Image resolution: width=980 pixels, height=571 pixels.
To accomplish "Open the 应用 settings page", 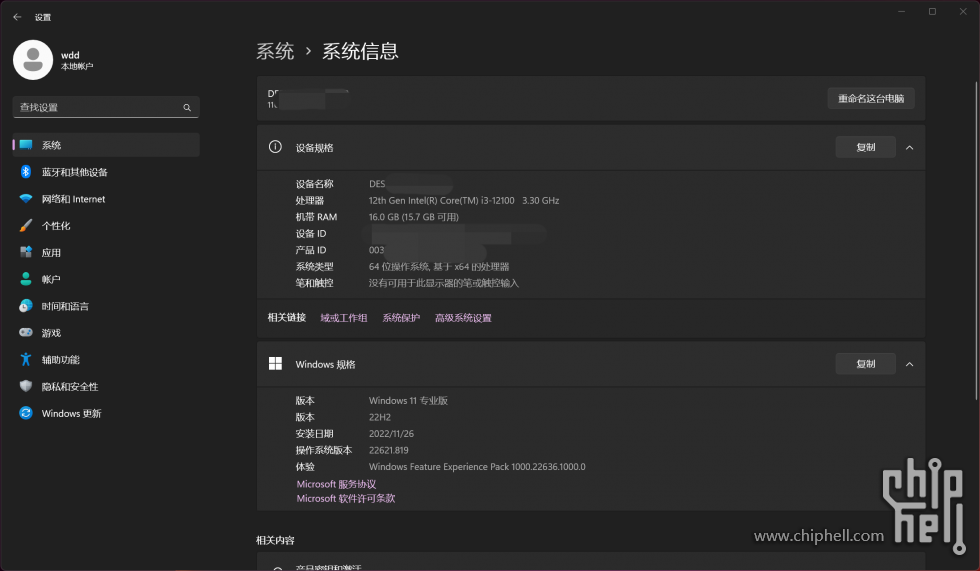I will pos(106,252).
